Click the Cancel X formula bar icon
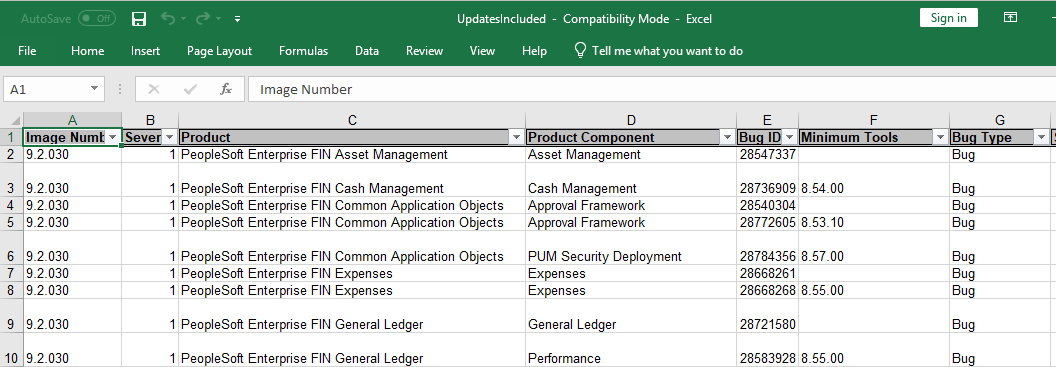 tap(154, 89)
